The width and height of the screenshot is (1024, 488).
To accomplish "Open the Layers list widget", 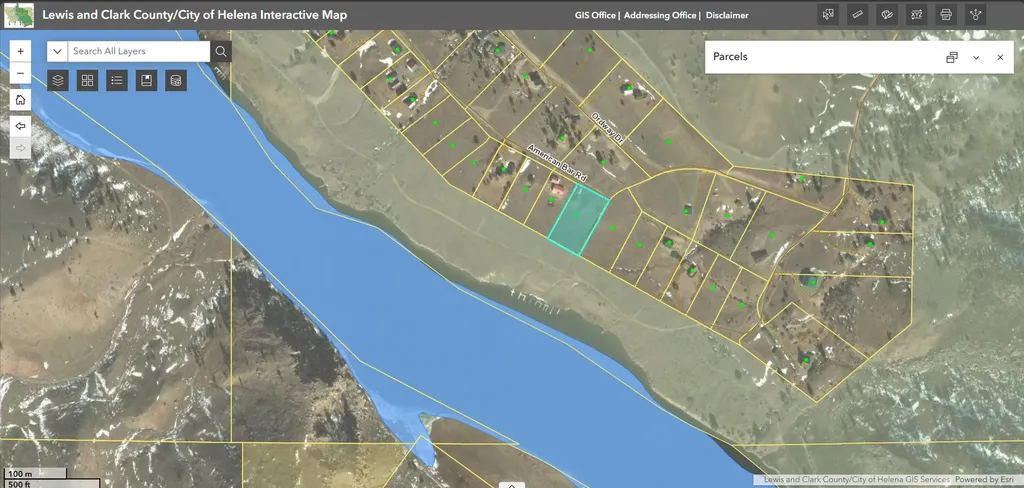I will pyautogui.click(x=58, y=80).
